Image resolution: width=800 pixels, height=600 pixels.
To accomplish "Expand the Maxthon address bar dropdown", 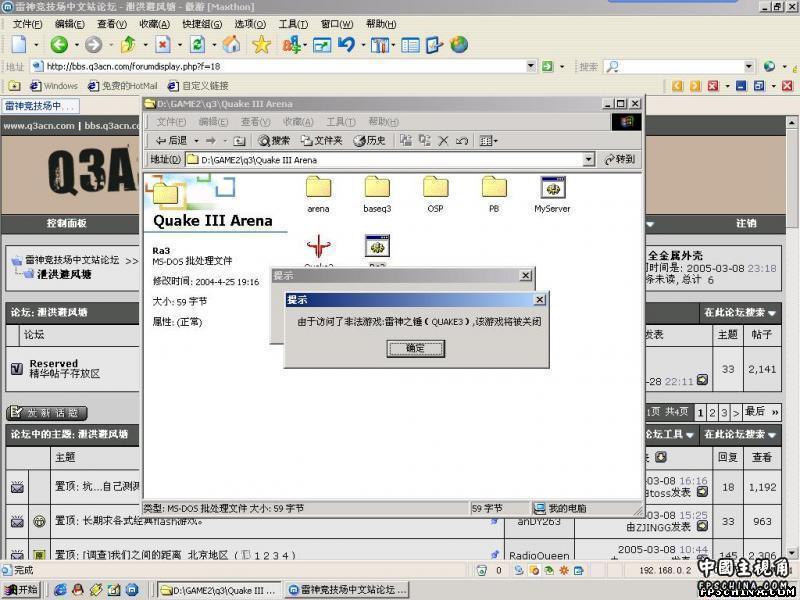I will (x=531, y=66).
